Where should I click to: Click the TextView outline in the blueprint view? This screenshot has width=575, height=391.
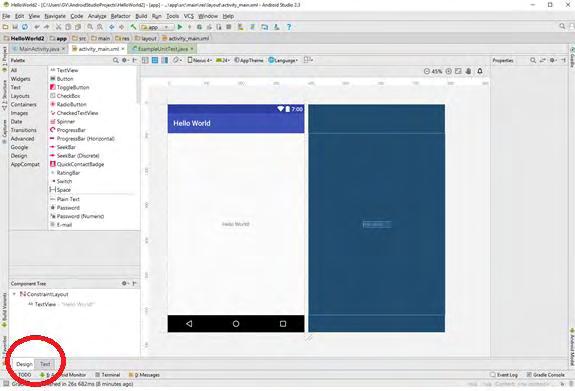point(377,224)
